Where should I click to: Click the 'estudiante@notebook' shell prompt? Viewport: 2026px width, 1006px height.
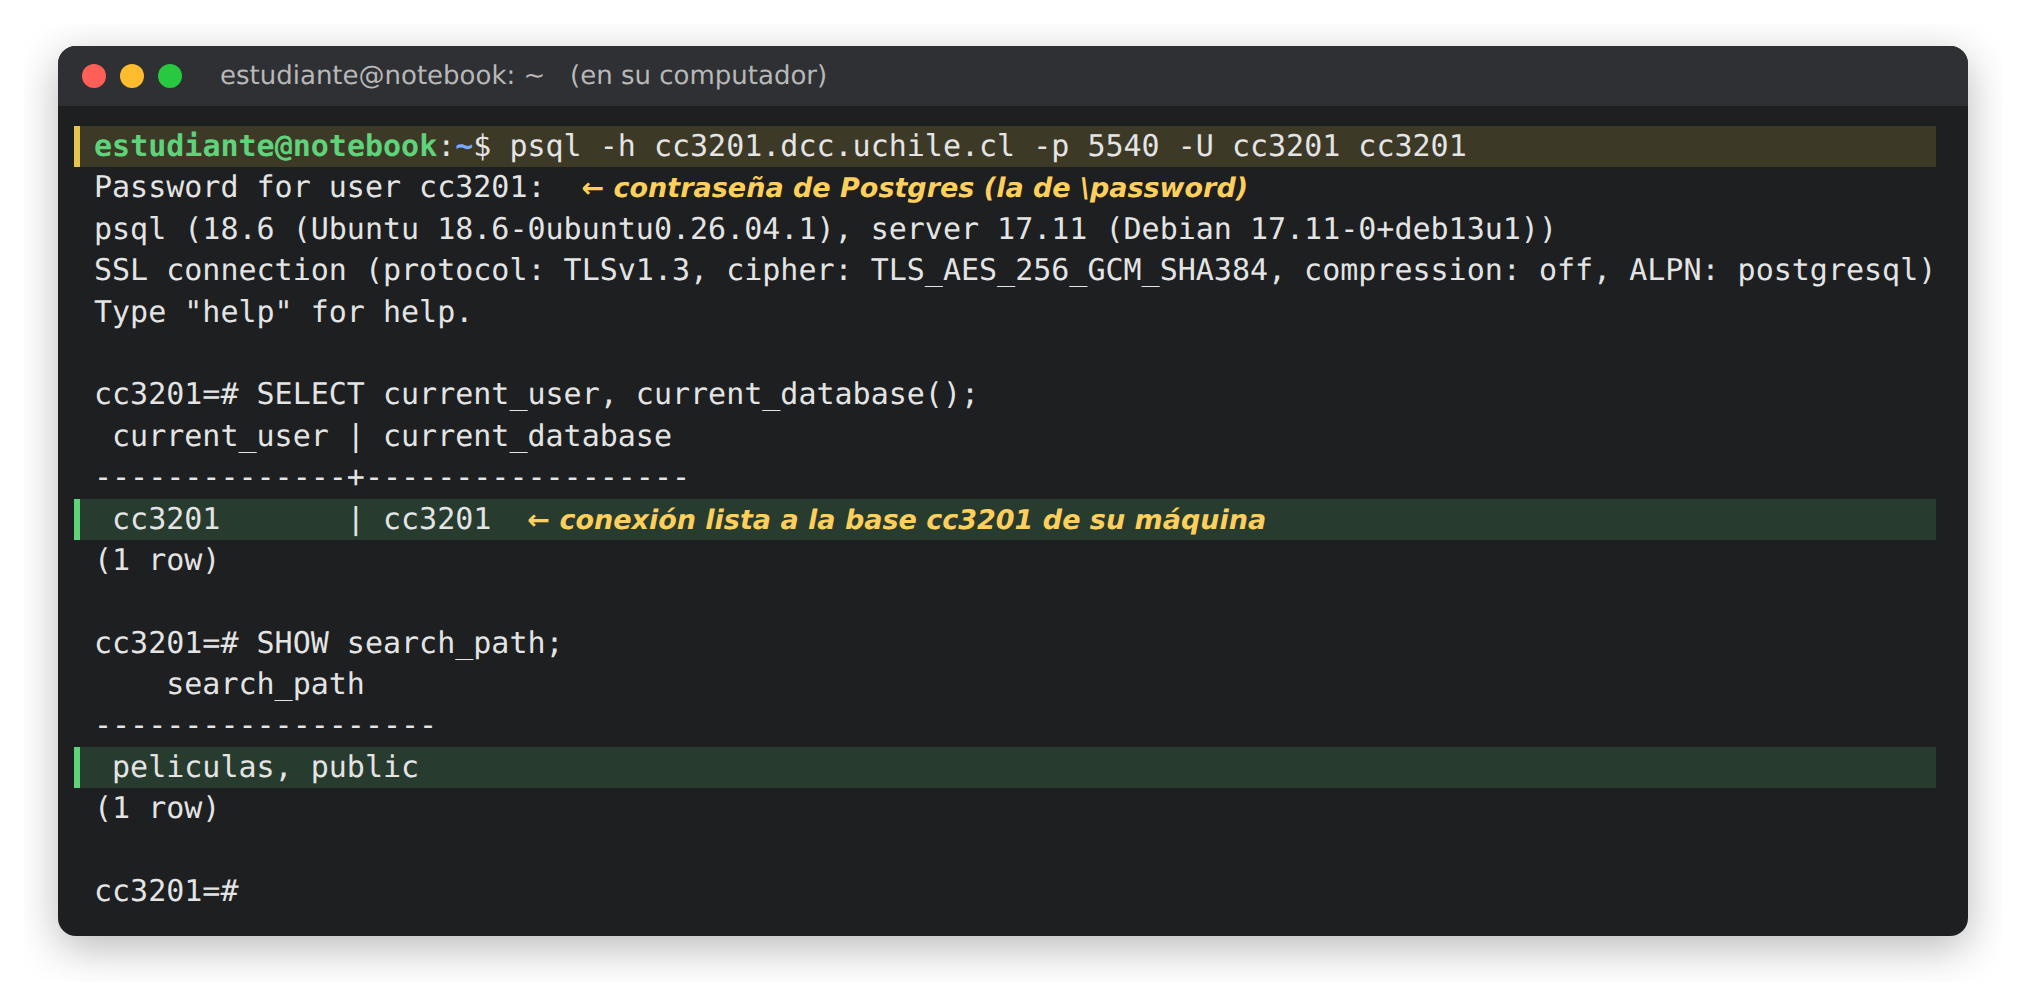(266, 146)
